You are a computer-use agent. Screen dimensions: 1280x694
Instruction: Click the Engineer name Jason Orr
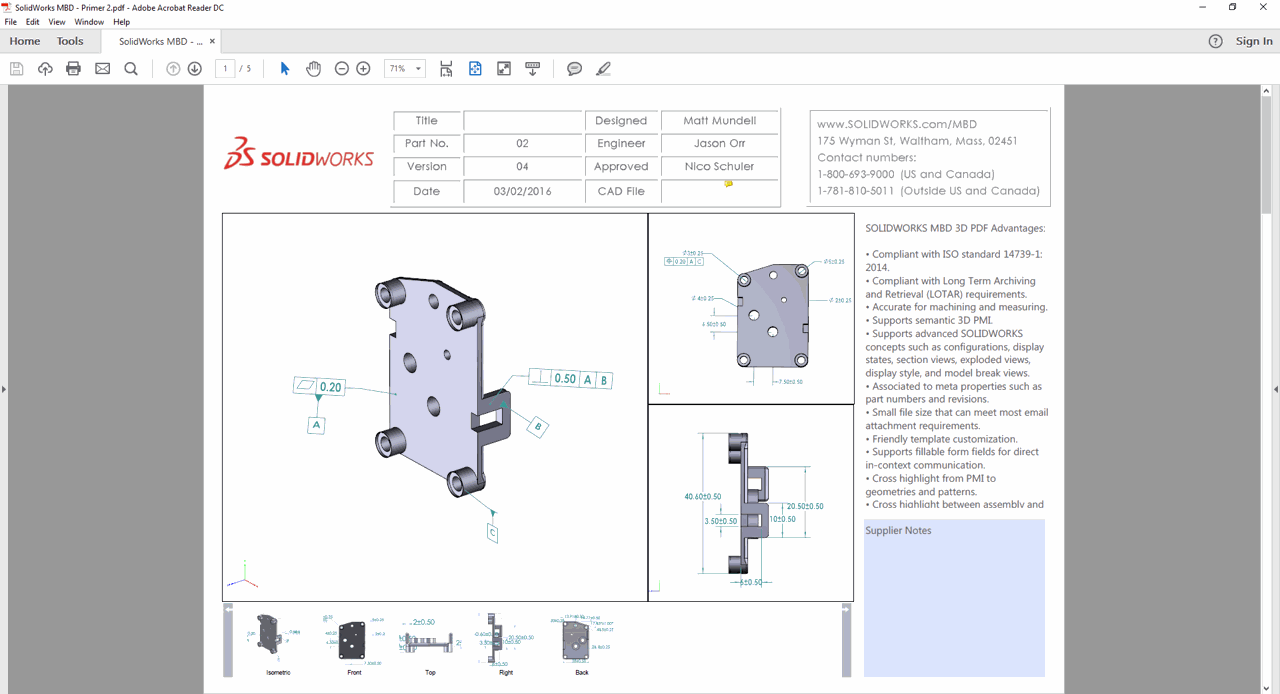[x=720, y=144]
